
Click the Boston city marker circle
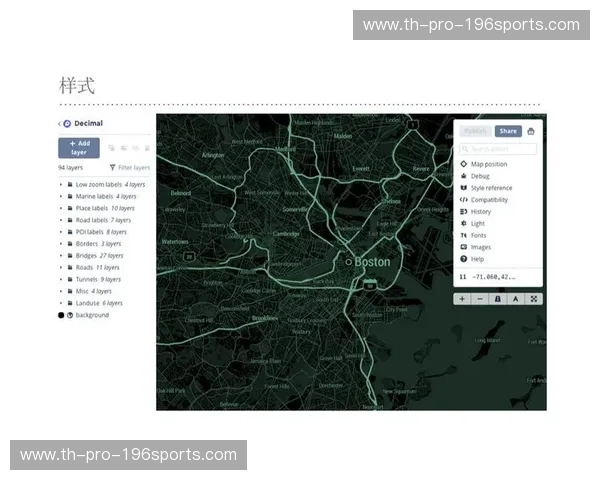pos(349,262)
